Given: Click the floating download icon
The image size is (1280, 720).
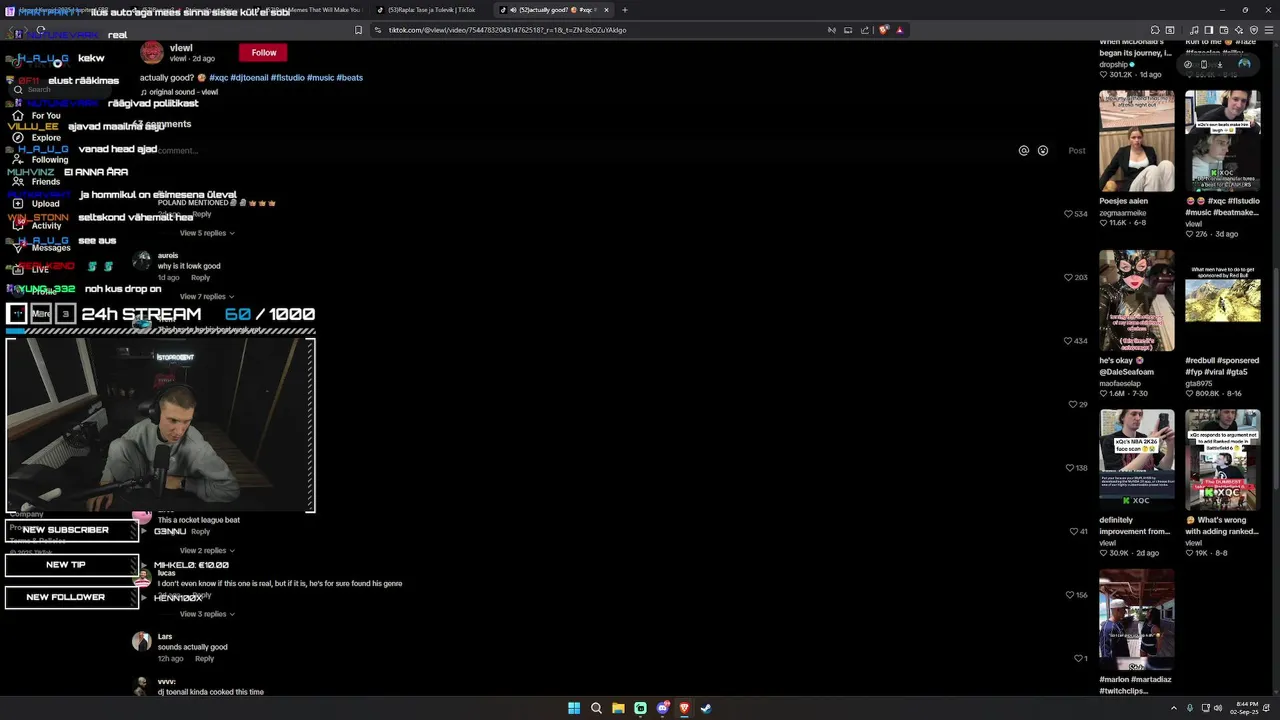Looking at the screenshot, I should coord(1219,64).
